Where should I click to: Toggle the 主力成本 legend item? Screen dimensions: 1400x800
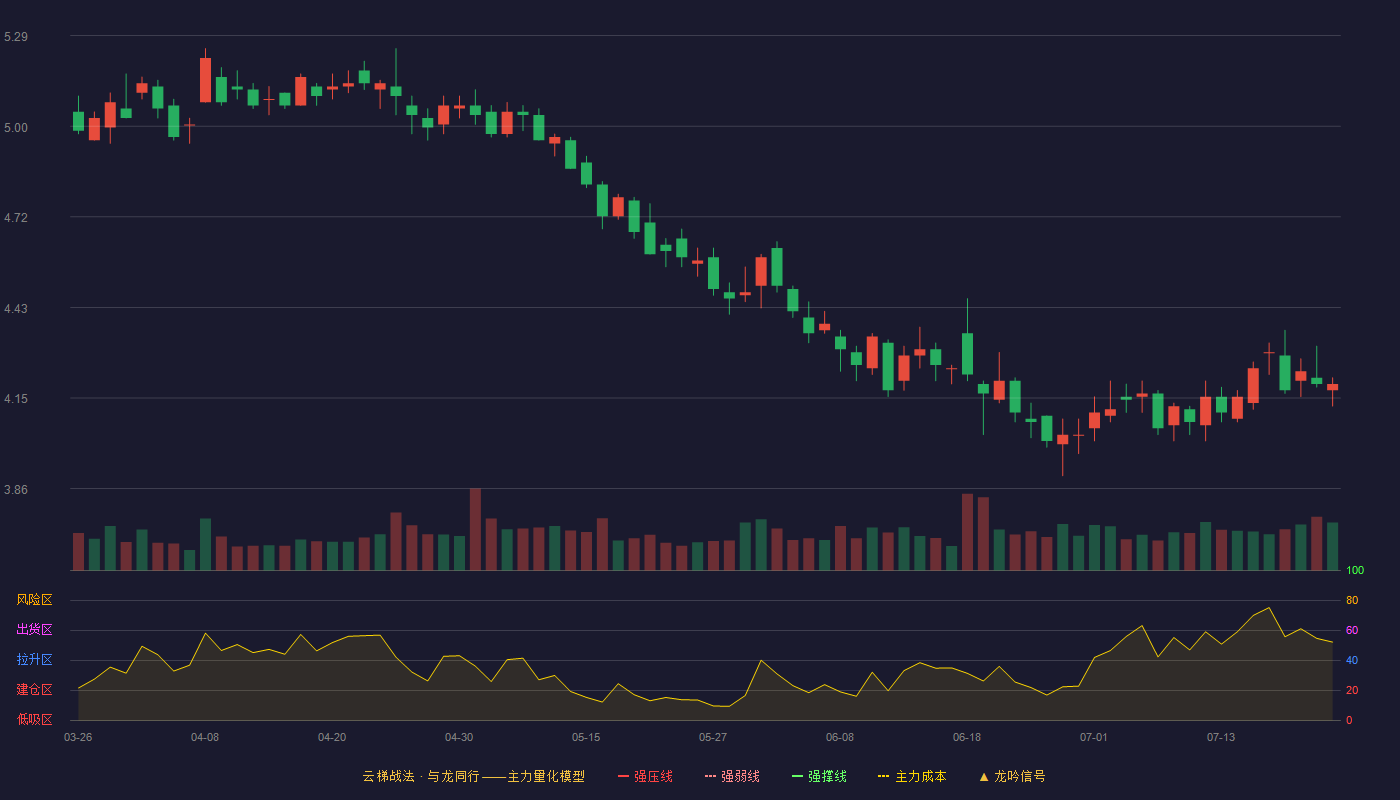click(912, 776)
